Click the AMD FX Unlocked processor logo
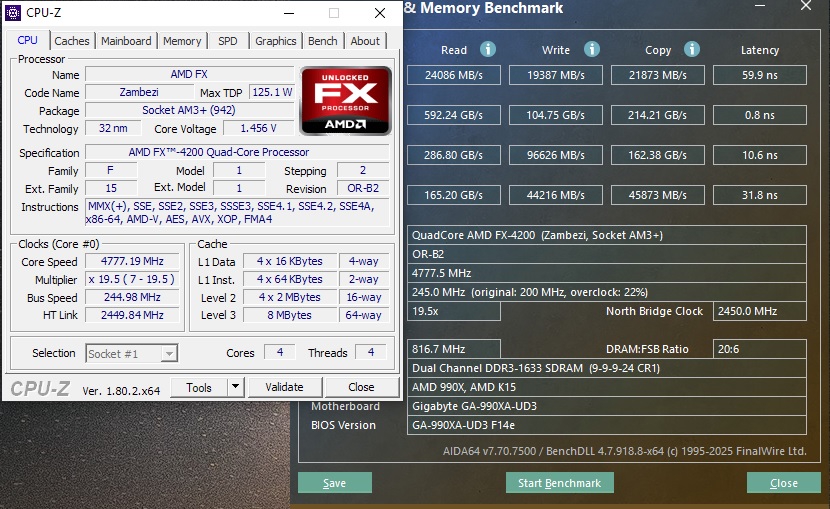The image size is (830, 509). 346,101
